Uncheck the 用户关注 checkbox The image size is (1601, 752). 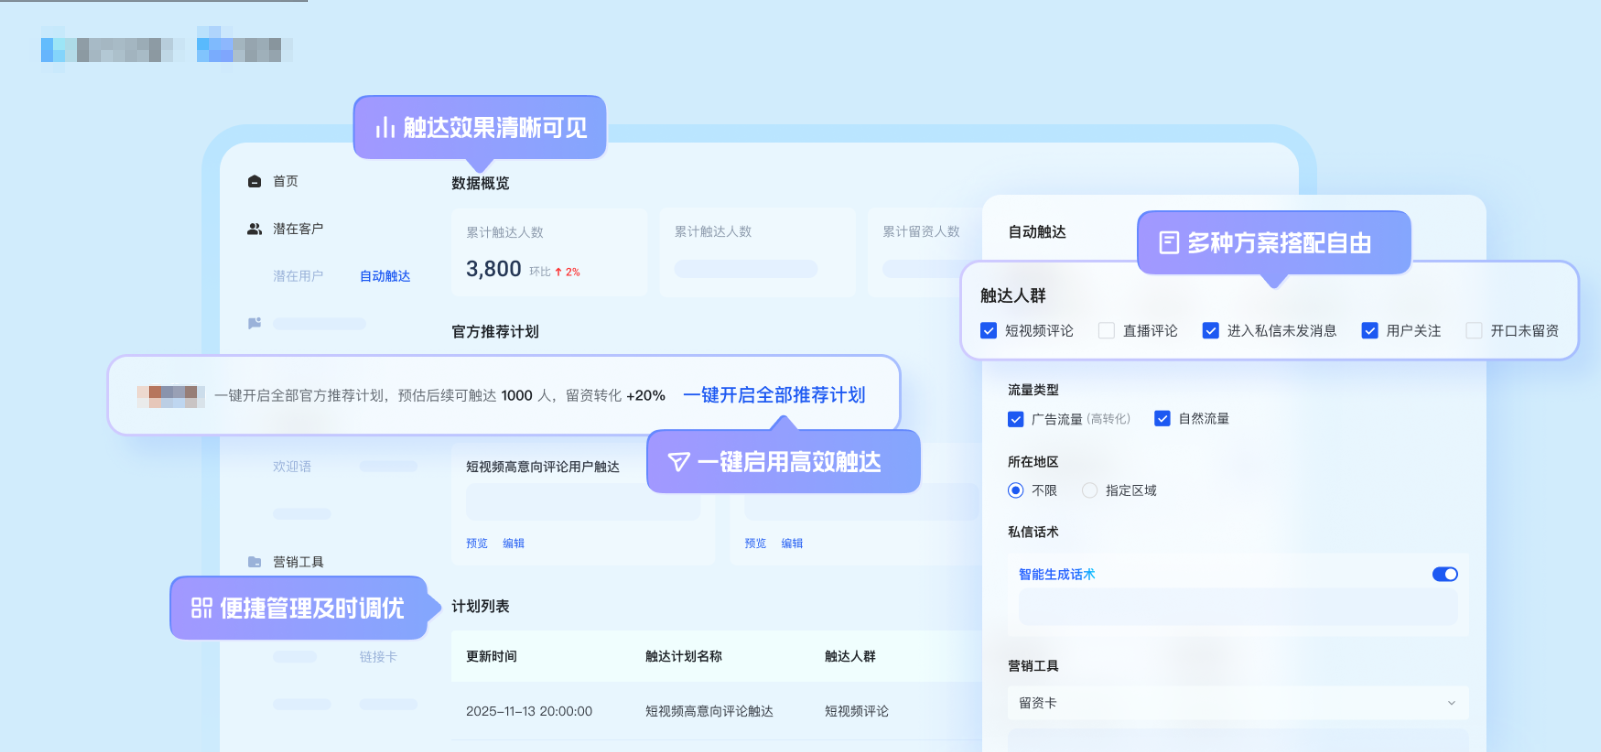pyautogui.click(x=1369, y=331)
